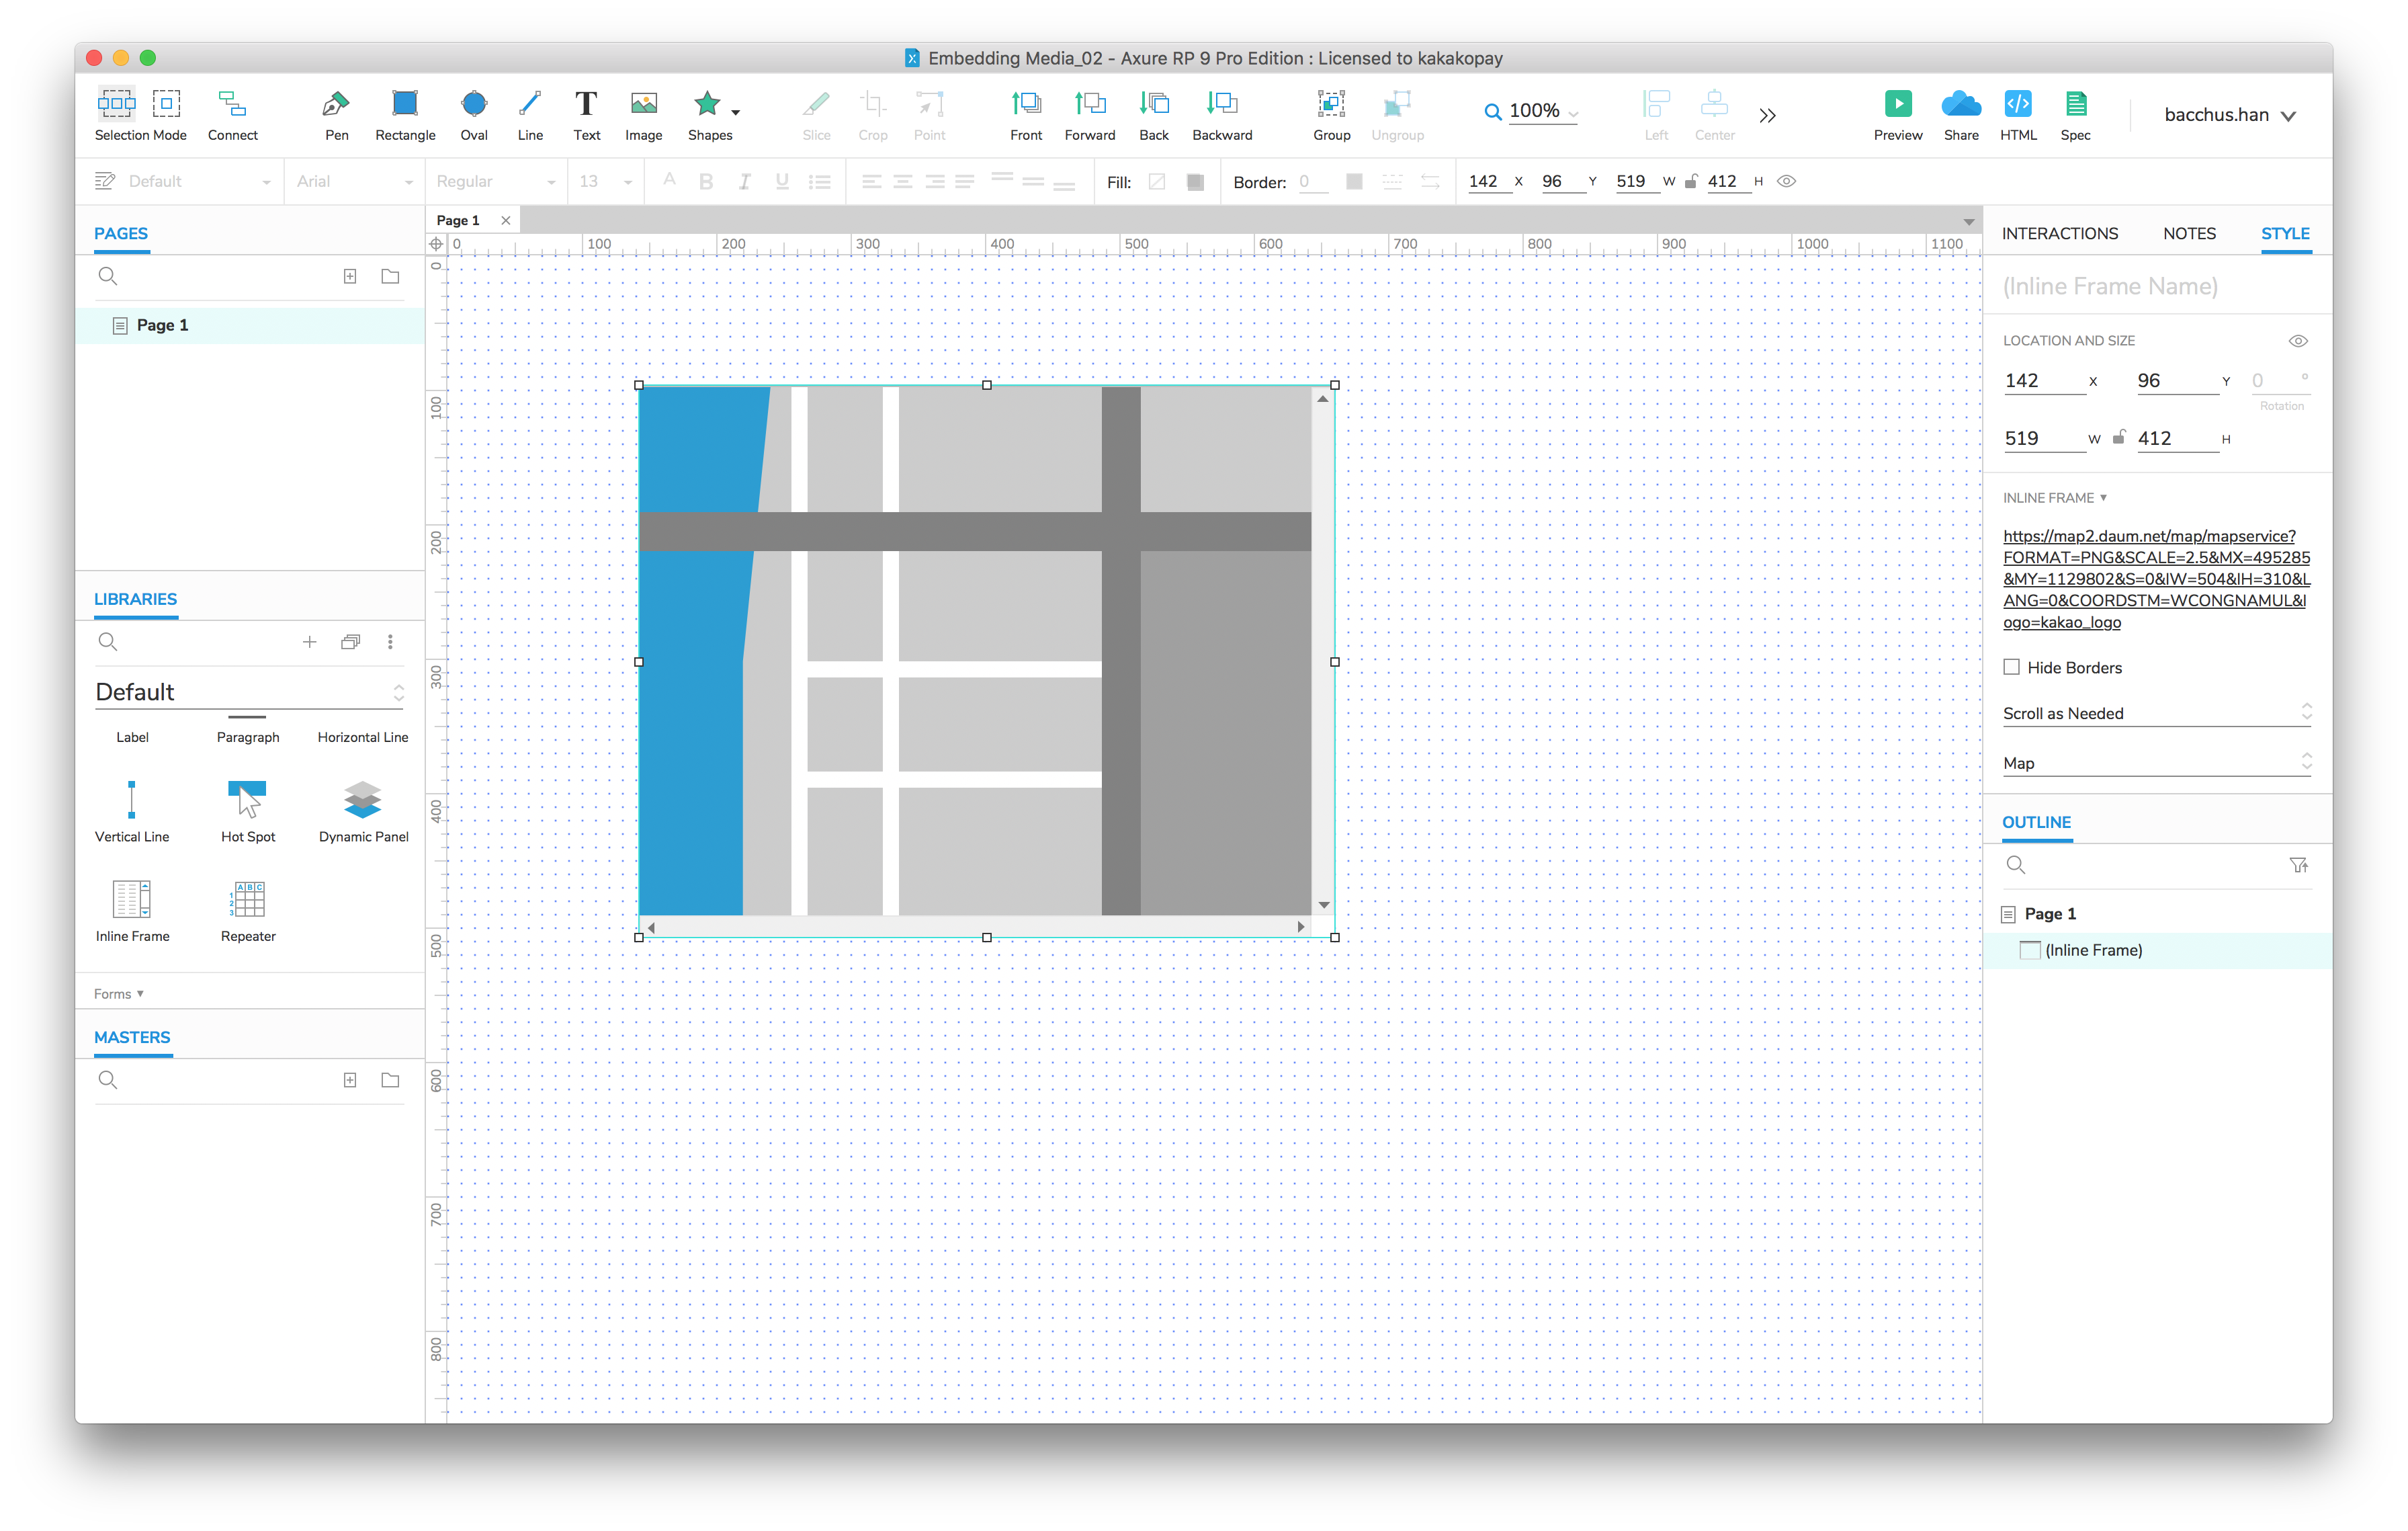The image size is (2408, 1531).
Task: Open the Scroll as Needed dropdown
Action: coord(2156,713)
